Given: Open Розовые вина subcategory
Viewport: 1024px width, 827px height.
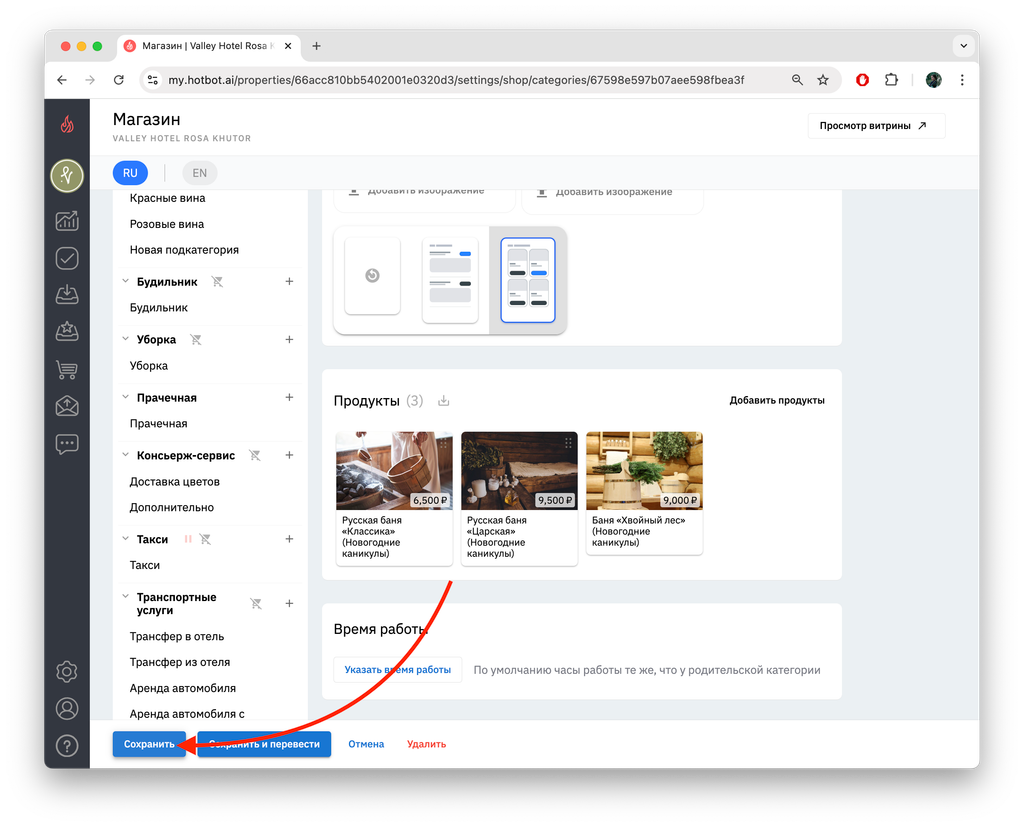Looking at the screenshot, I should point(167,224).
